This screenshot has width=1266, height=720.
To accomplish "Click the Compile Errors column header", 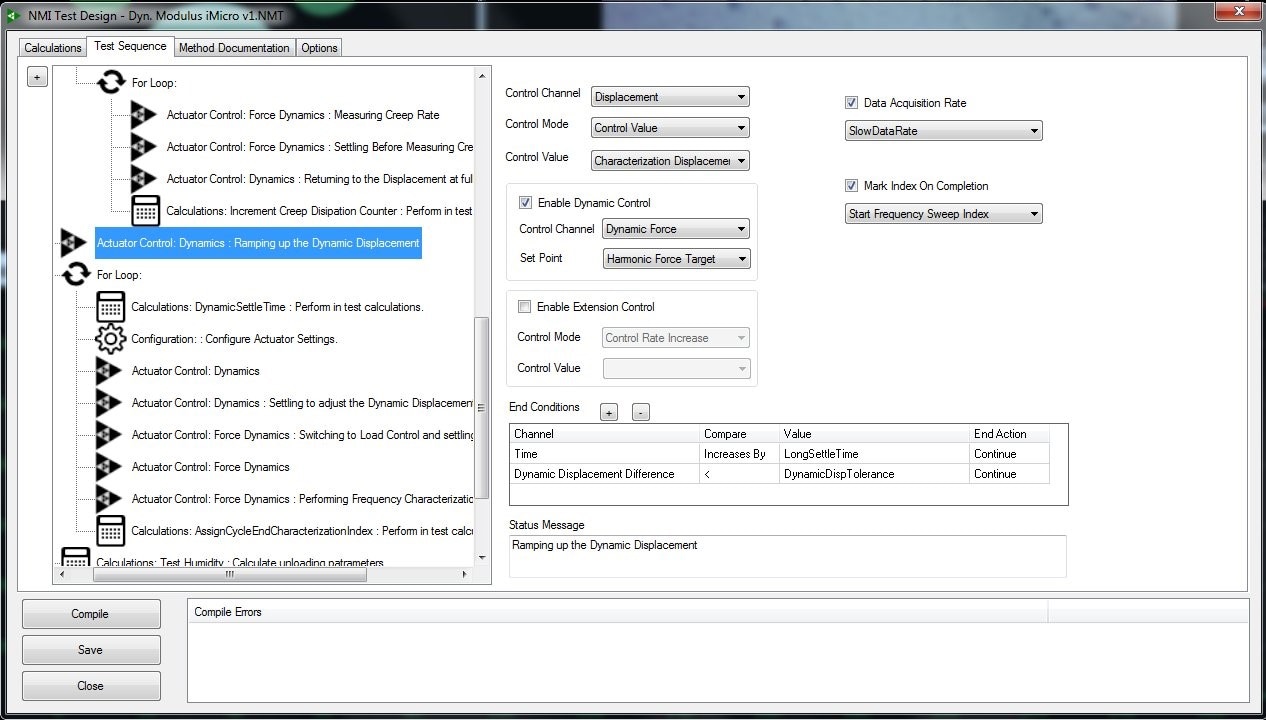I will click(617, 612).
